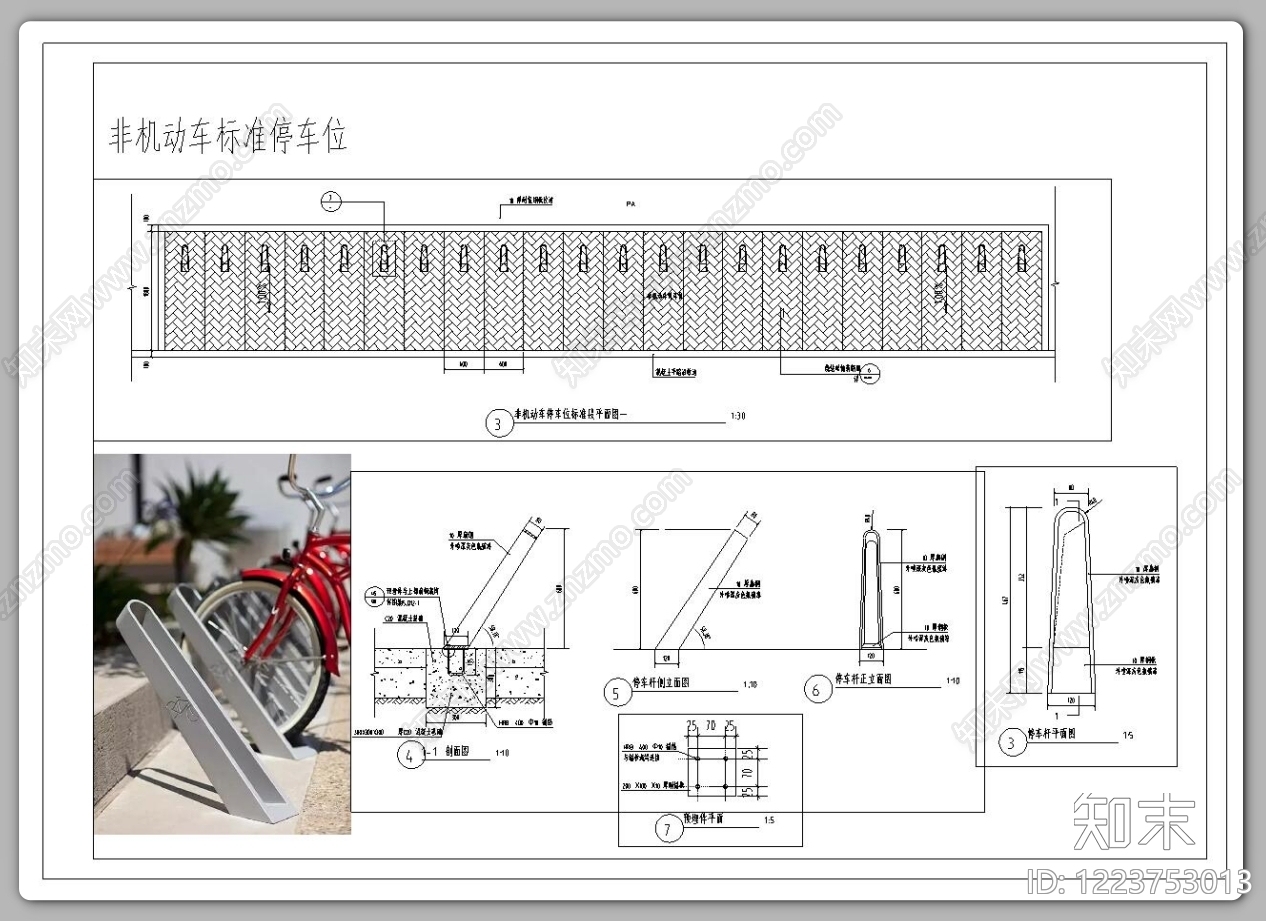Click callout bubble 6 below the parking plan
The image size is (1266, 921).
871,373
